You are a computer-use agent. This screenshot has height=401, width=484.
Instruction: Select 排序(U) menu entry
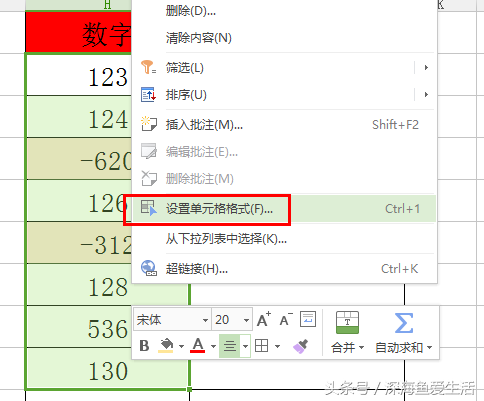click(x=284, y=95)
